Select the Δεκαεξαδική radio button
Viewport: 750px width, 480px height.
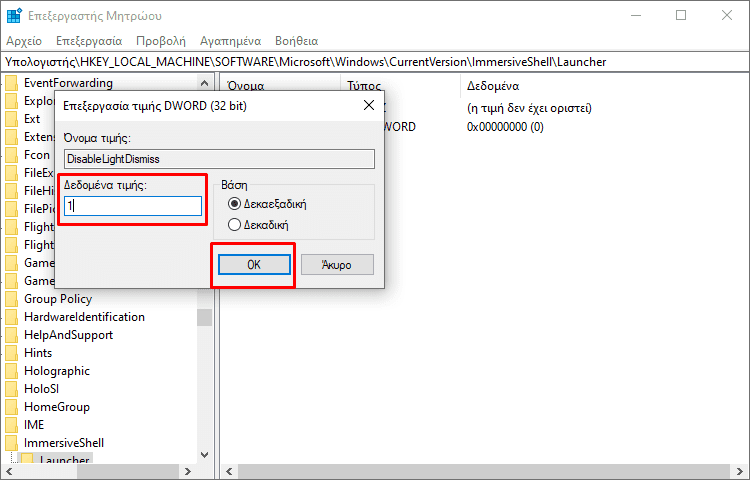234,204
